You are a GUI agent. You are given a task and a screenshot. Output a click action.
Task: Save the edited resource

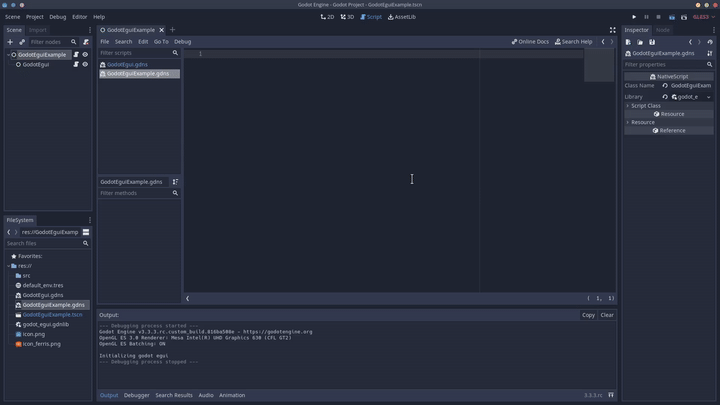652,42
